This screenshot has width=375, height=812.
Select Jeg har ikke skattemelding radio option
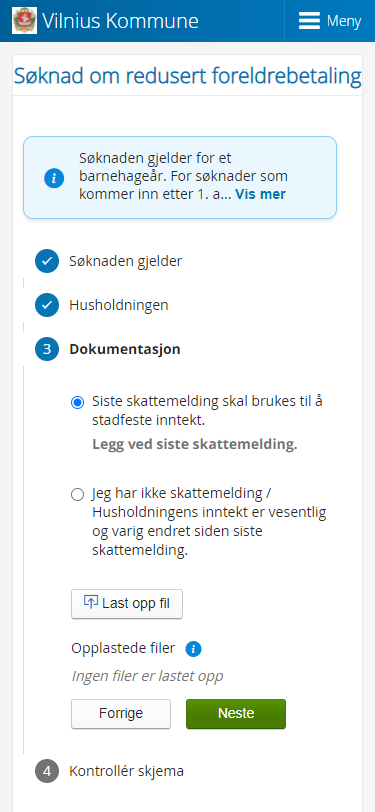(78, 495)
